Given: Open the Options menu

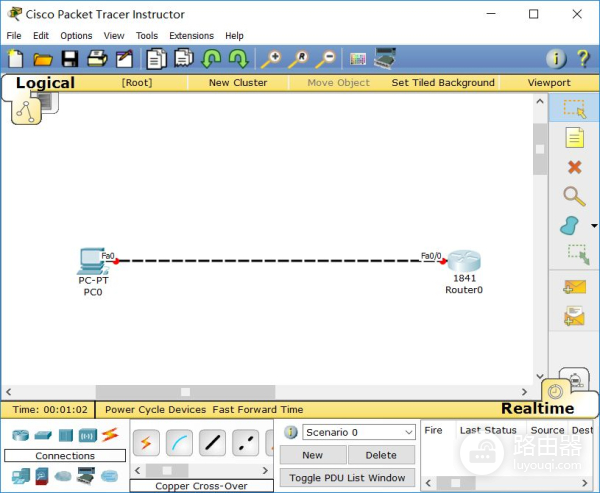Looking at the screenshot, I should (x=76, y=36).
